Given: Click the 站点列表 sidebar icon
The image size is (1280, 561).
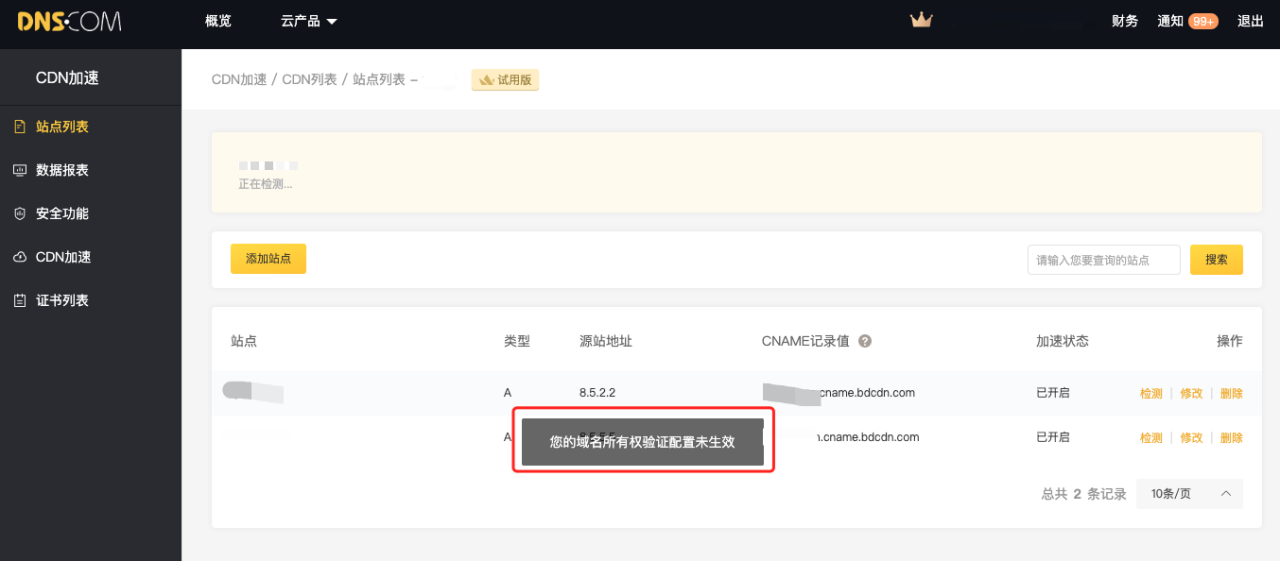Looking at the screenshot, I should (19, 127).
